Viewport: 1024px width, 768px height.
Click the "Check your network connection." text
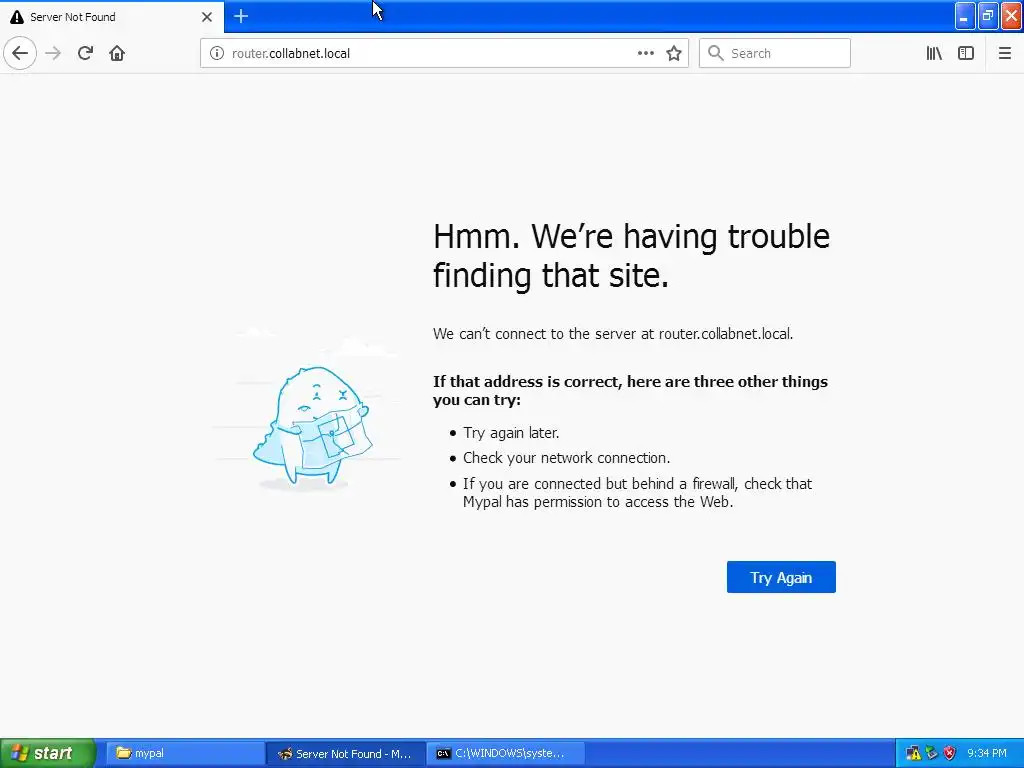[567, 458]
